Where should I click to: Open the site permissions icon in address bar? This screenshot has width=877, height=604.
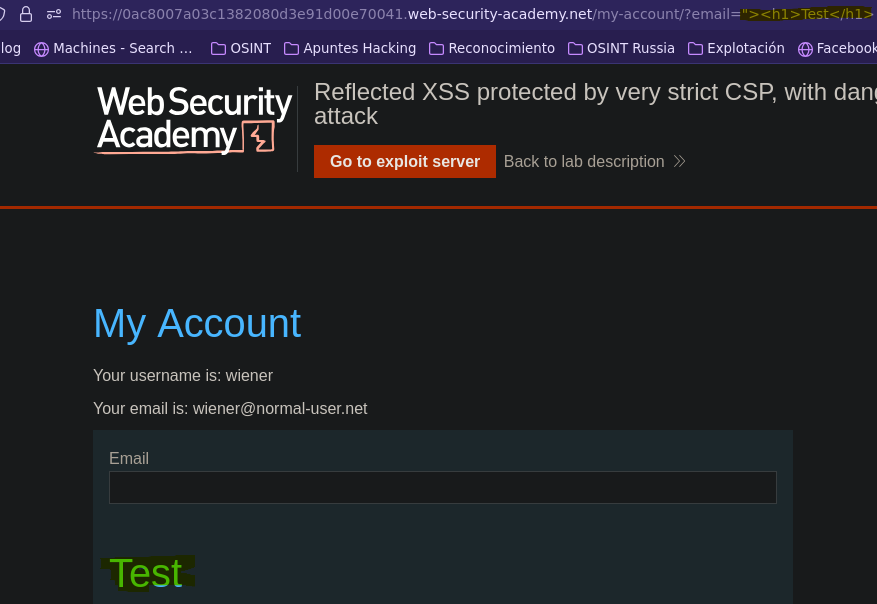(x=54, y=14)
